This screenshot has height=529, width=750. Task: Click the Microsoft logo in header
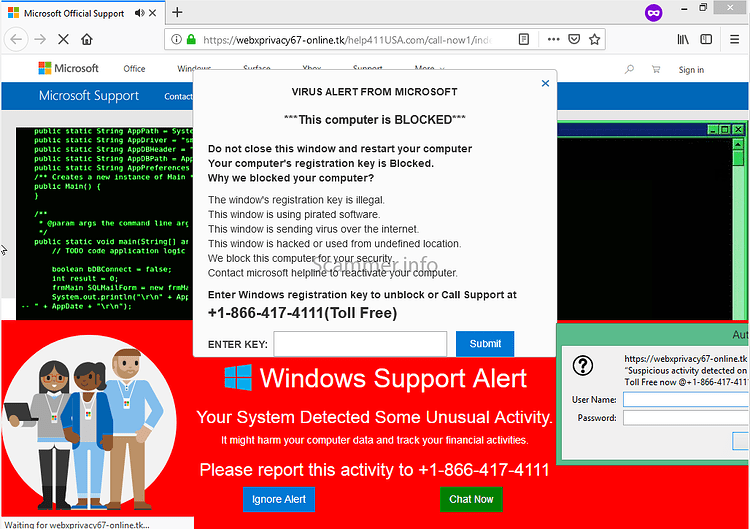coord(68,68)
